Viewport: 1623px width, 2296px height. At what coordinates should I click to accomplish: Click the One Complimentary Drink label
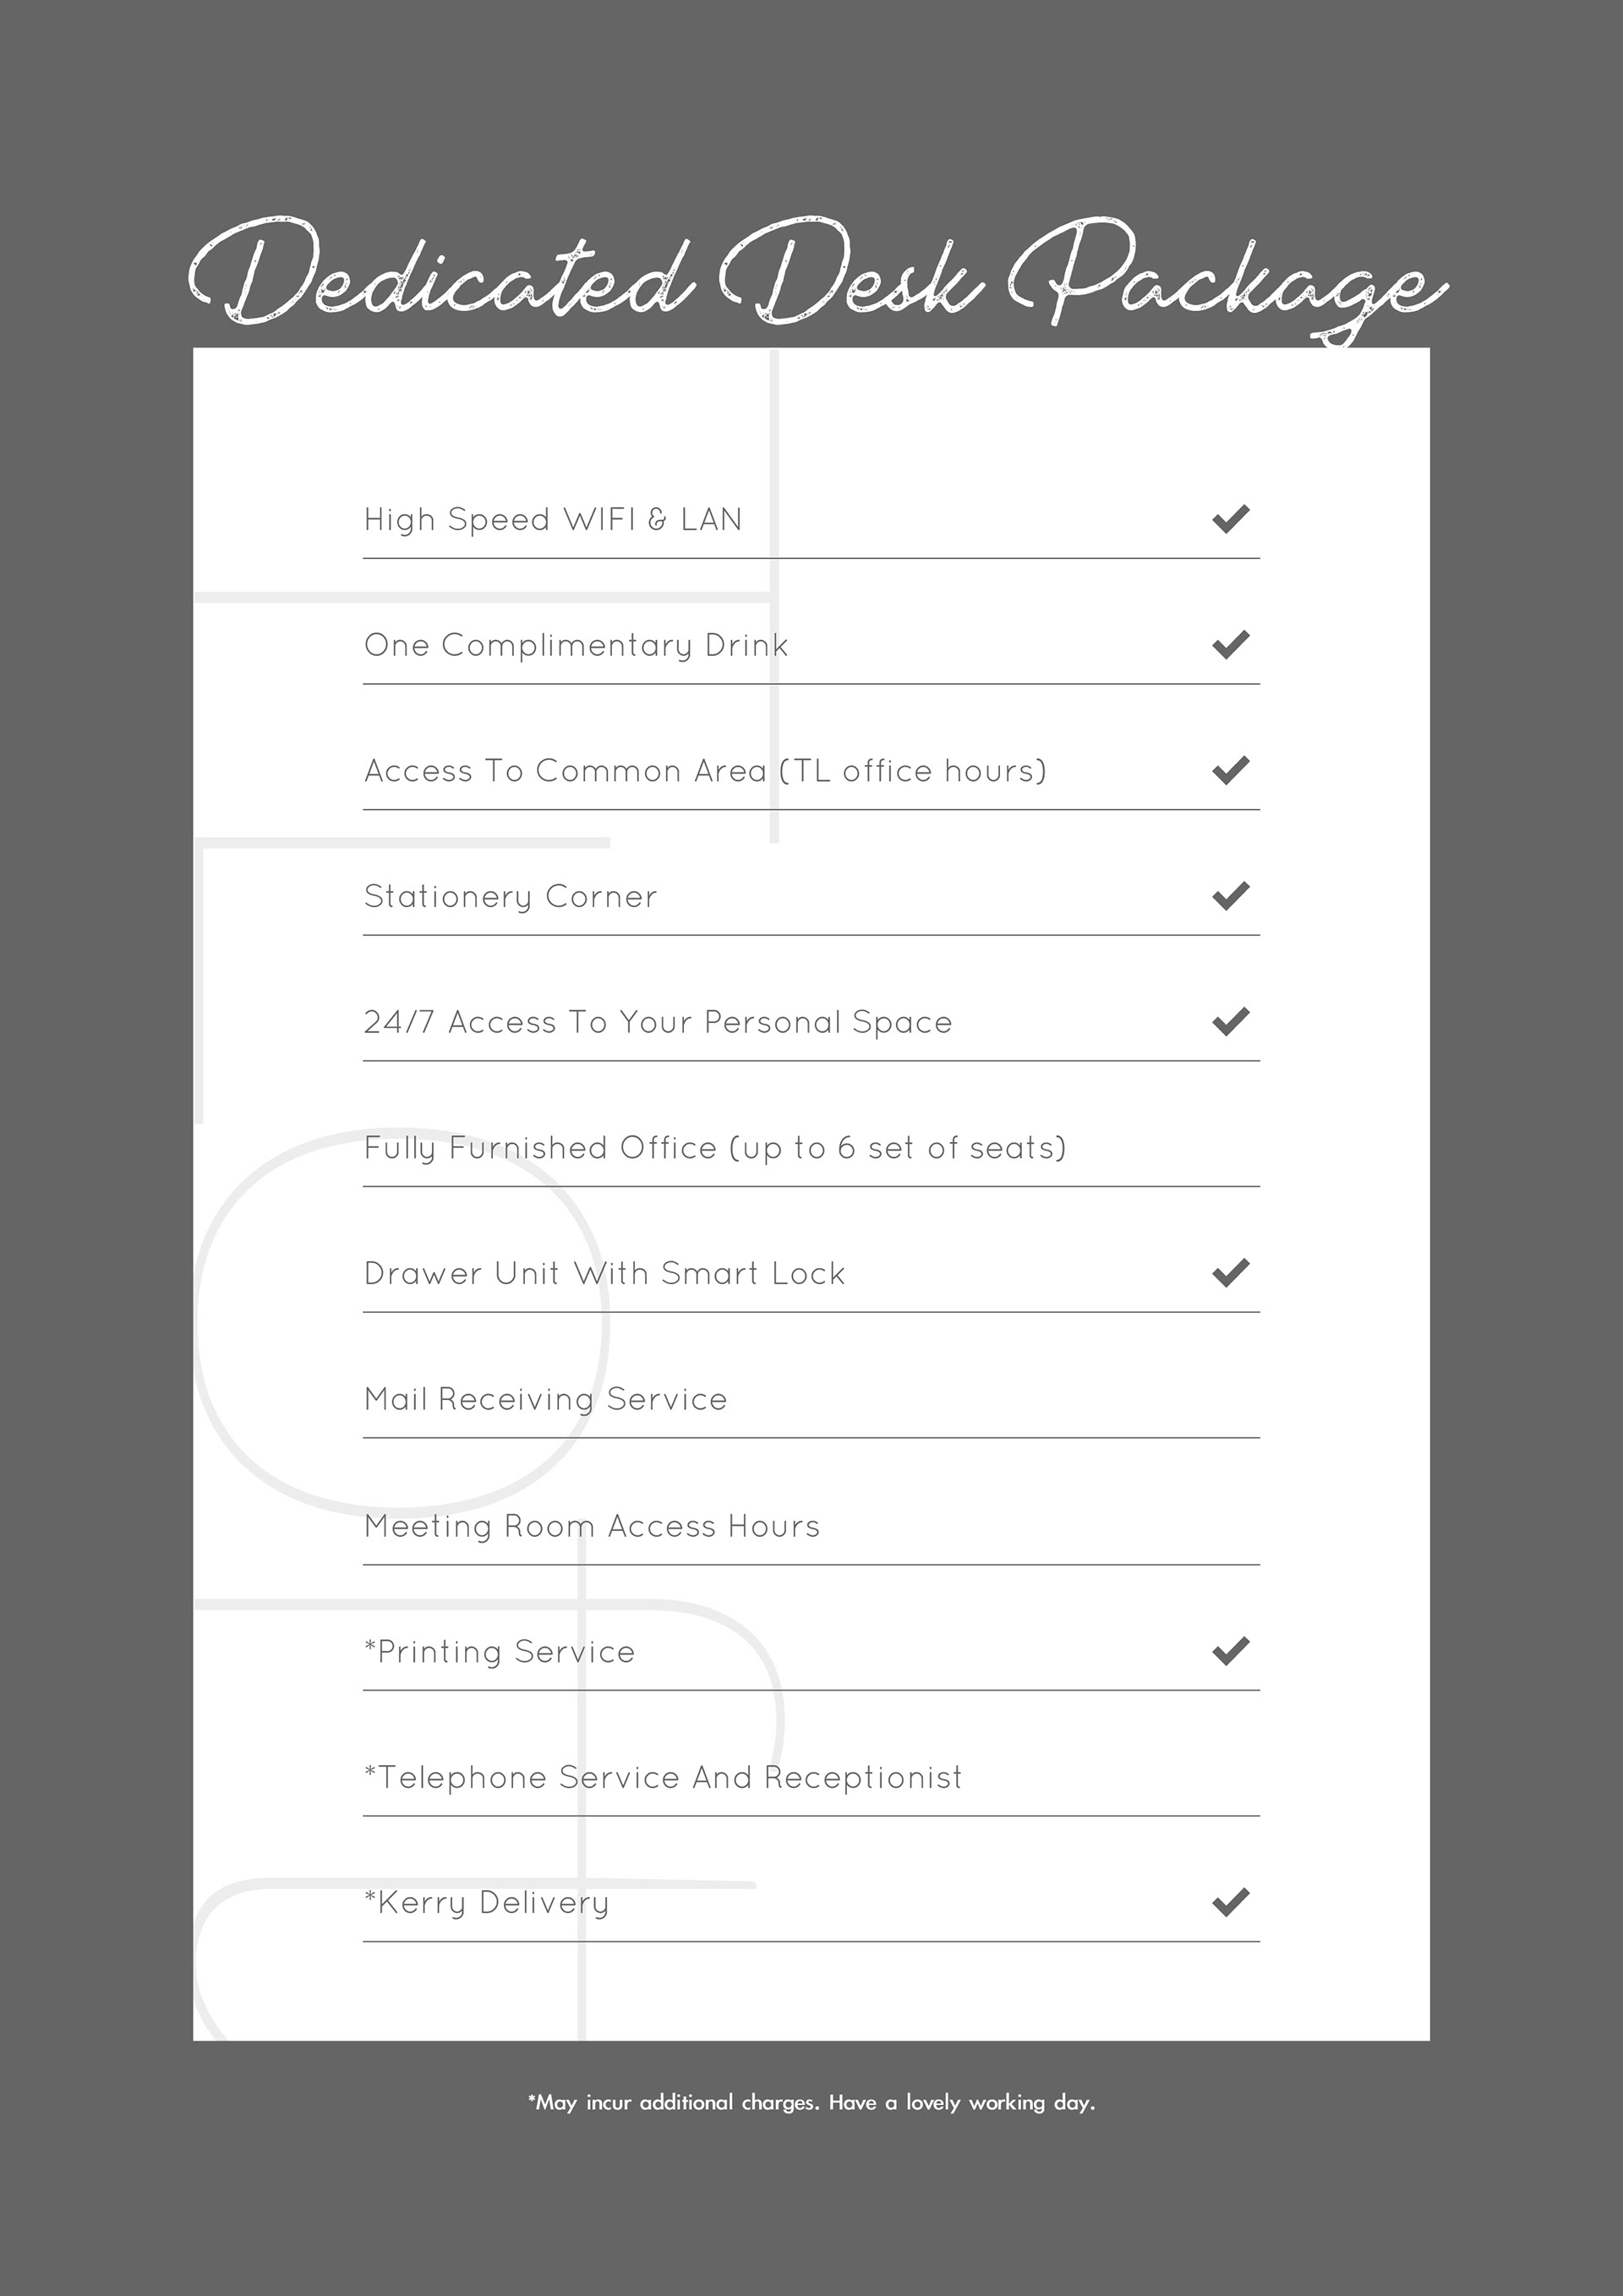pyautogui.click(x=576, y=646)
